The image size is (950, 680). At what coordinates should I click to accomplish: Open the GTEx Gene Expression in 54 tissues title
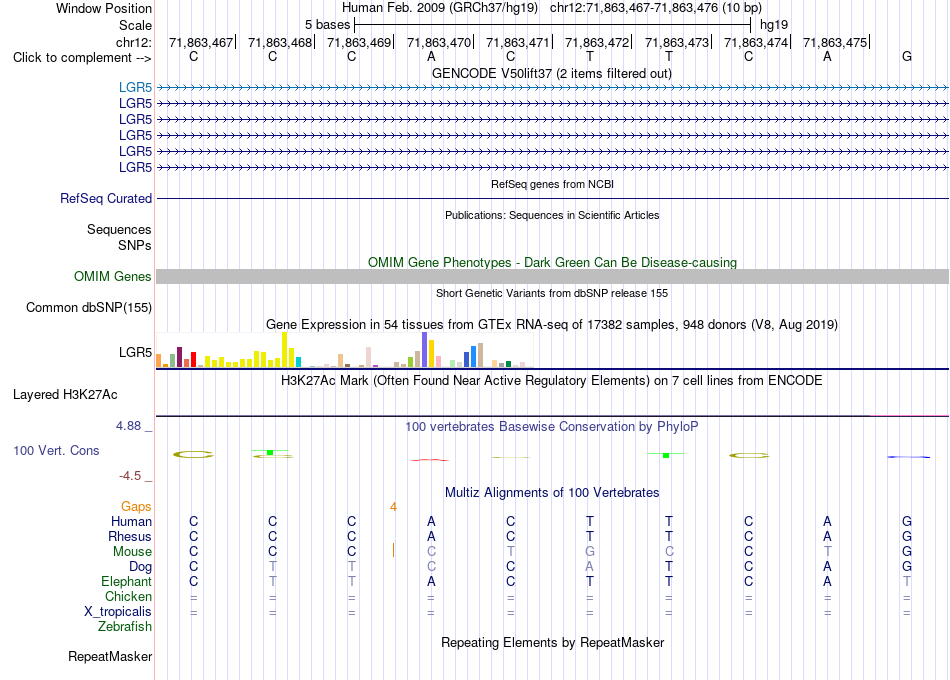(x=552, y=325)
